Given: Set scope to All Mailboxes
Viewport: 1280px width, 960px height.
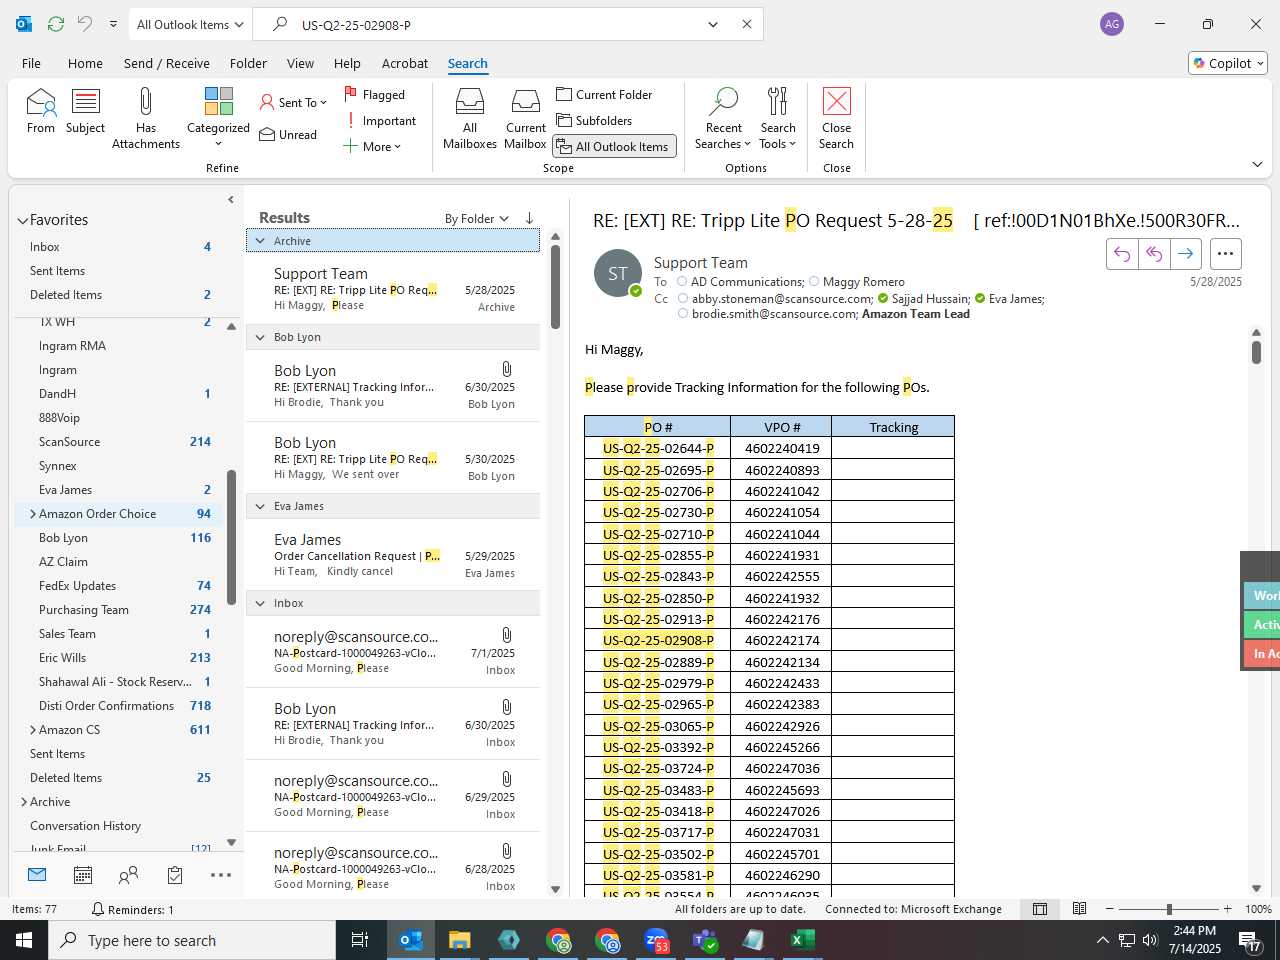Looking at the screenshot, I should 470,118.
